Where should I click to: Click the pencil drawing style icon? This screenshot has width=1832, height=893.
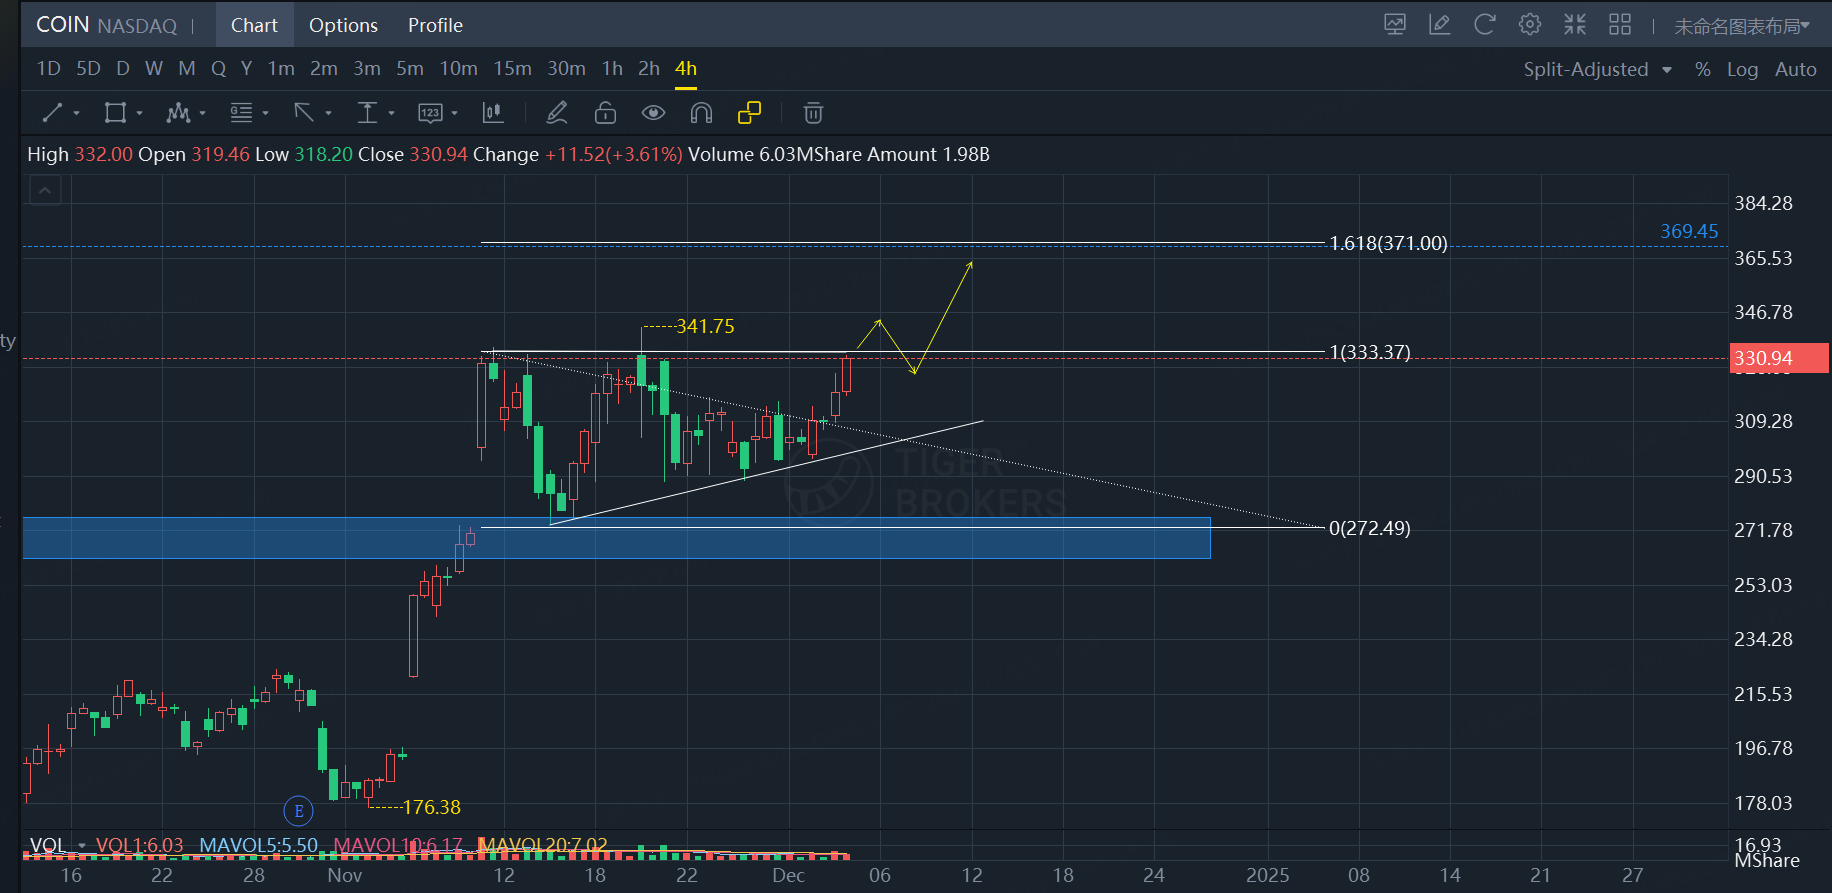click(557, 113)
